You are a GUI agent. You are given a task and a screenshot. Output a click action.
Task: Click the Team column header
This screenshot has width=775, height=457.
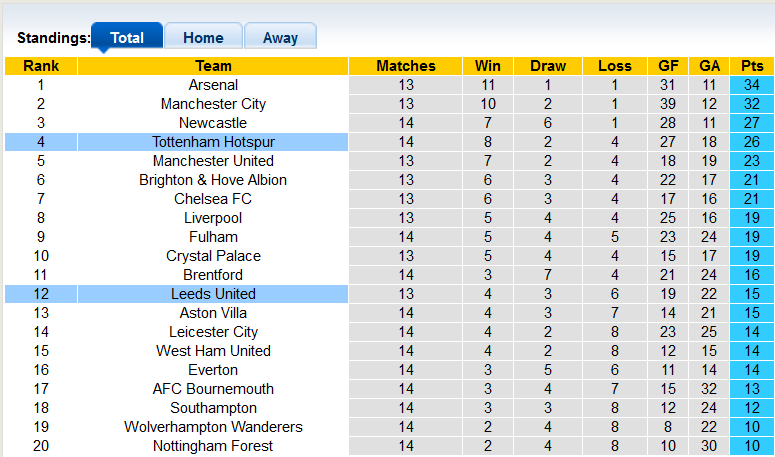coord(213,66)
